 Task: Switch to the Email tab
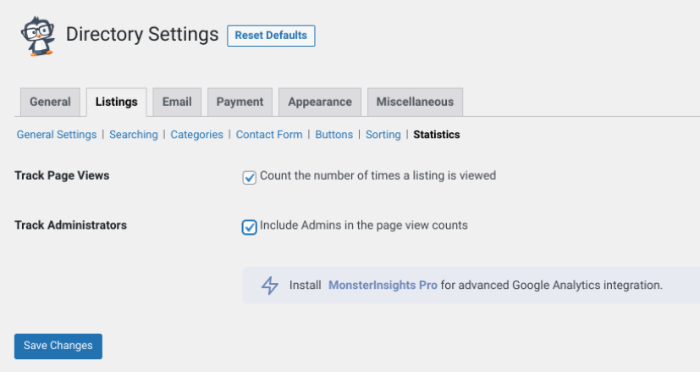coord(177,102)
